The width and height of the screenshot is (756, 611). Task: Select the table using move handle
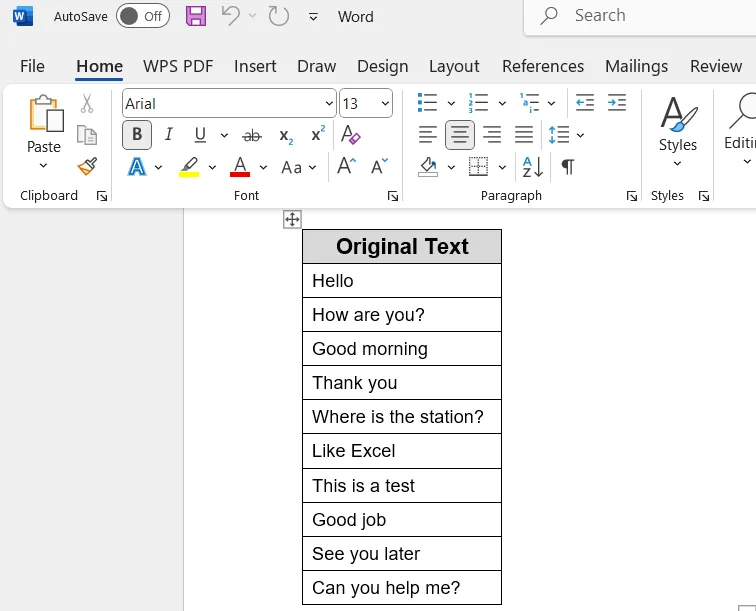pyautogui.click(x=292, y=219)
